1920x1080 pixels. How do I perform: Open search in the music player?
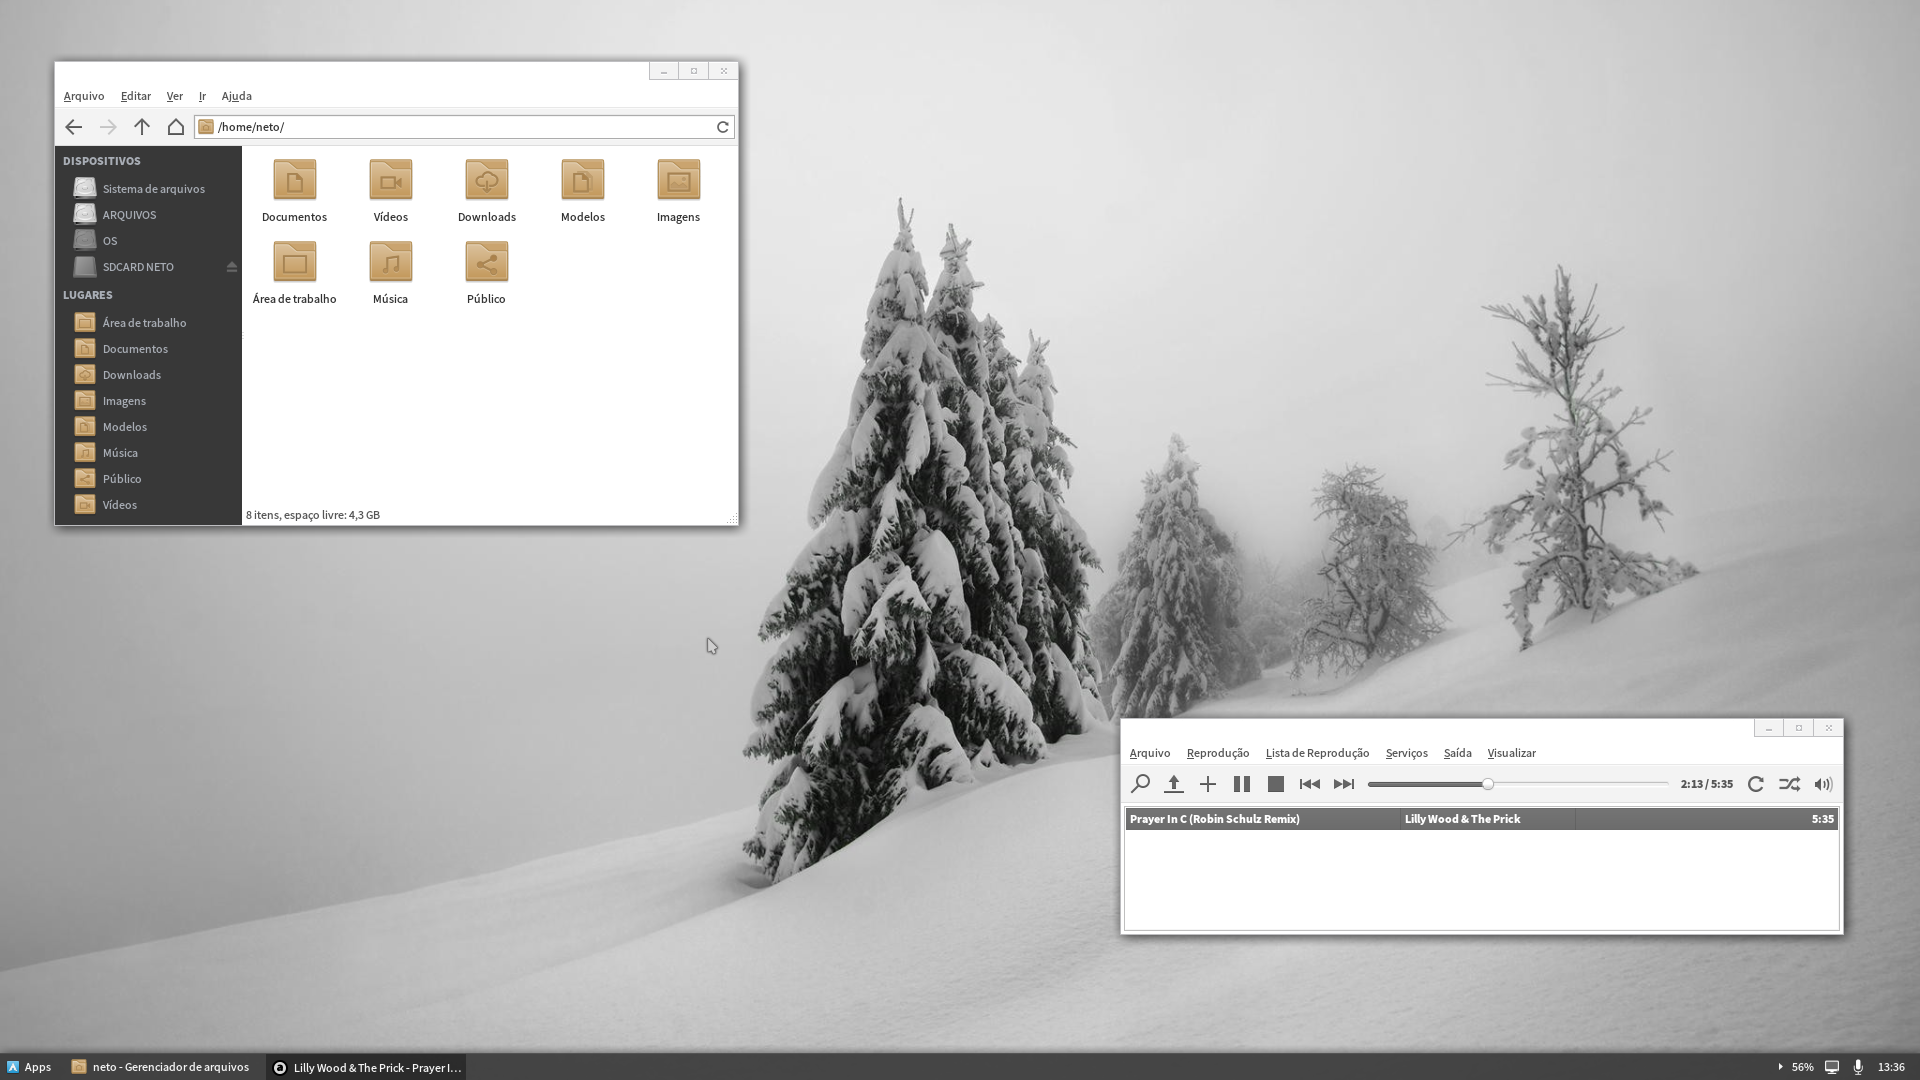coord(1140,784)
